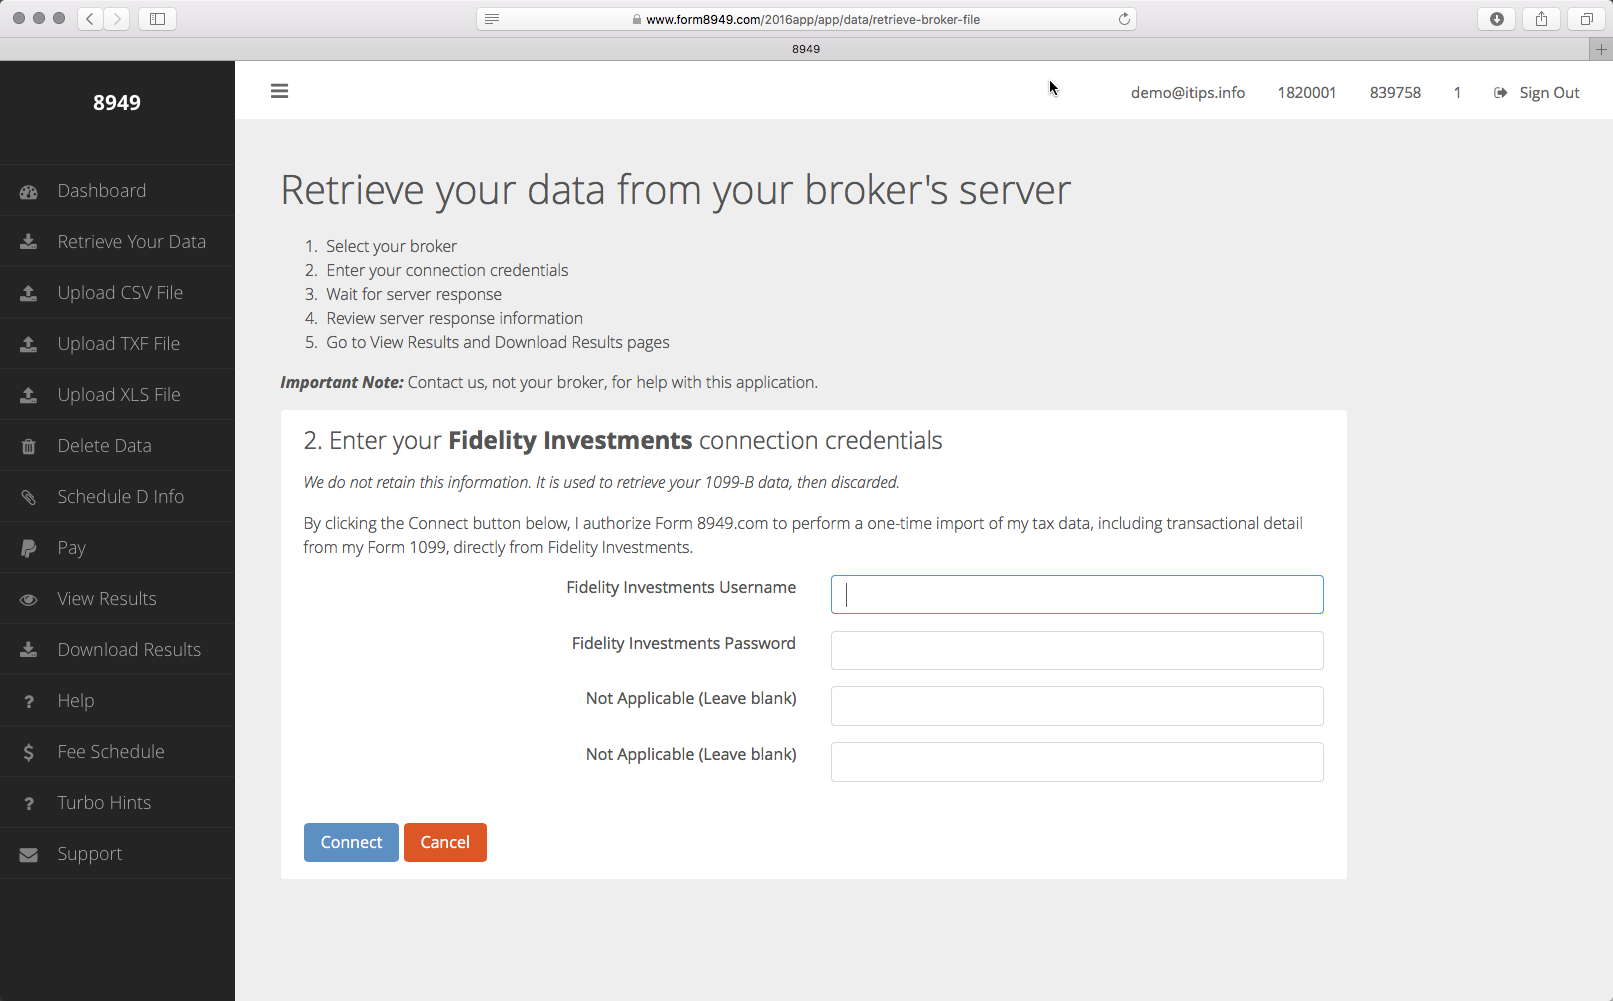Open the Support page
Screen dimensions: 1613x1001
pyautogui.click(x=117, y=854)
